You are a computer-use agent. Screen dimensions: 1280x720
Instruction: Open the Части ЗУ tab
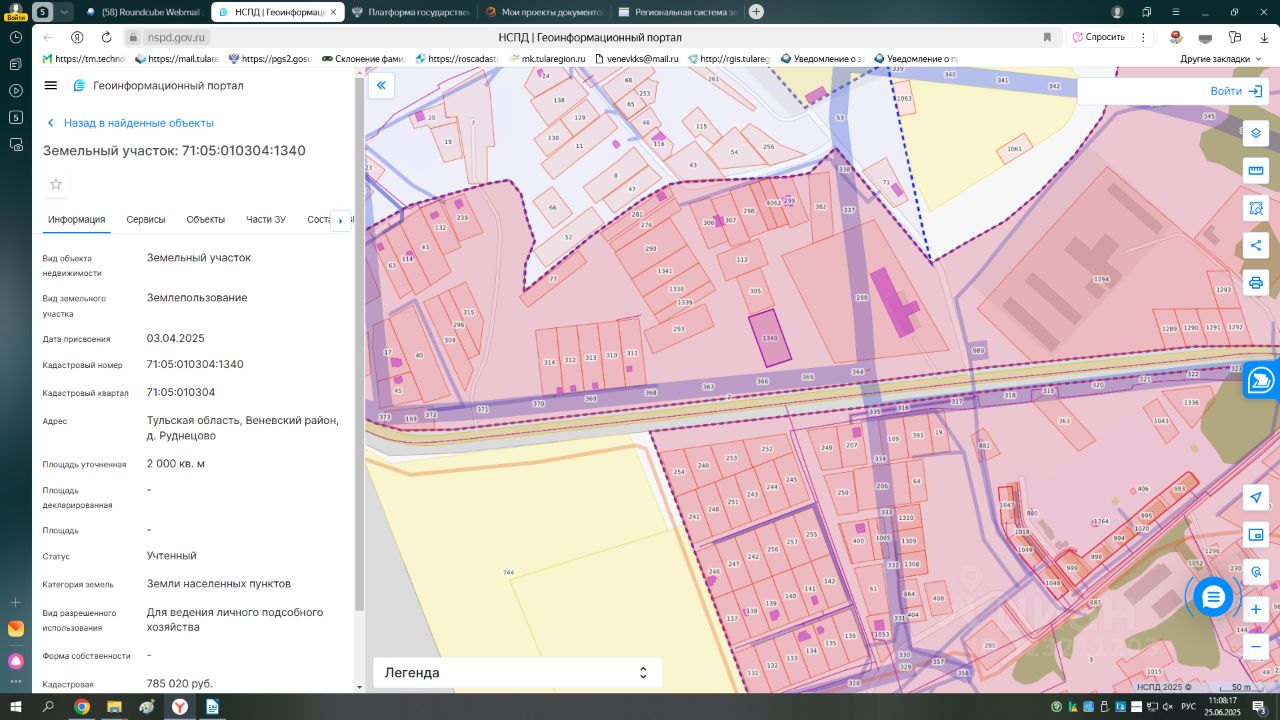point(266,220)
